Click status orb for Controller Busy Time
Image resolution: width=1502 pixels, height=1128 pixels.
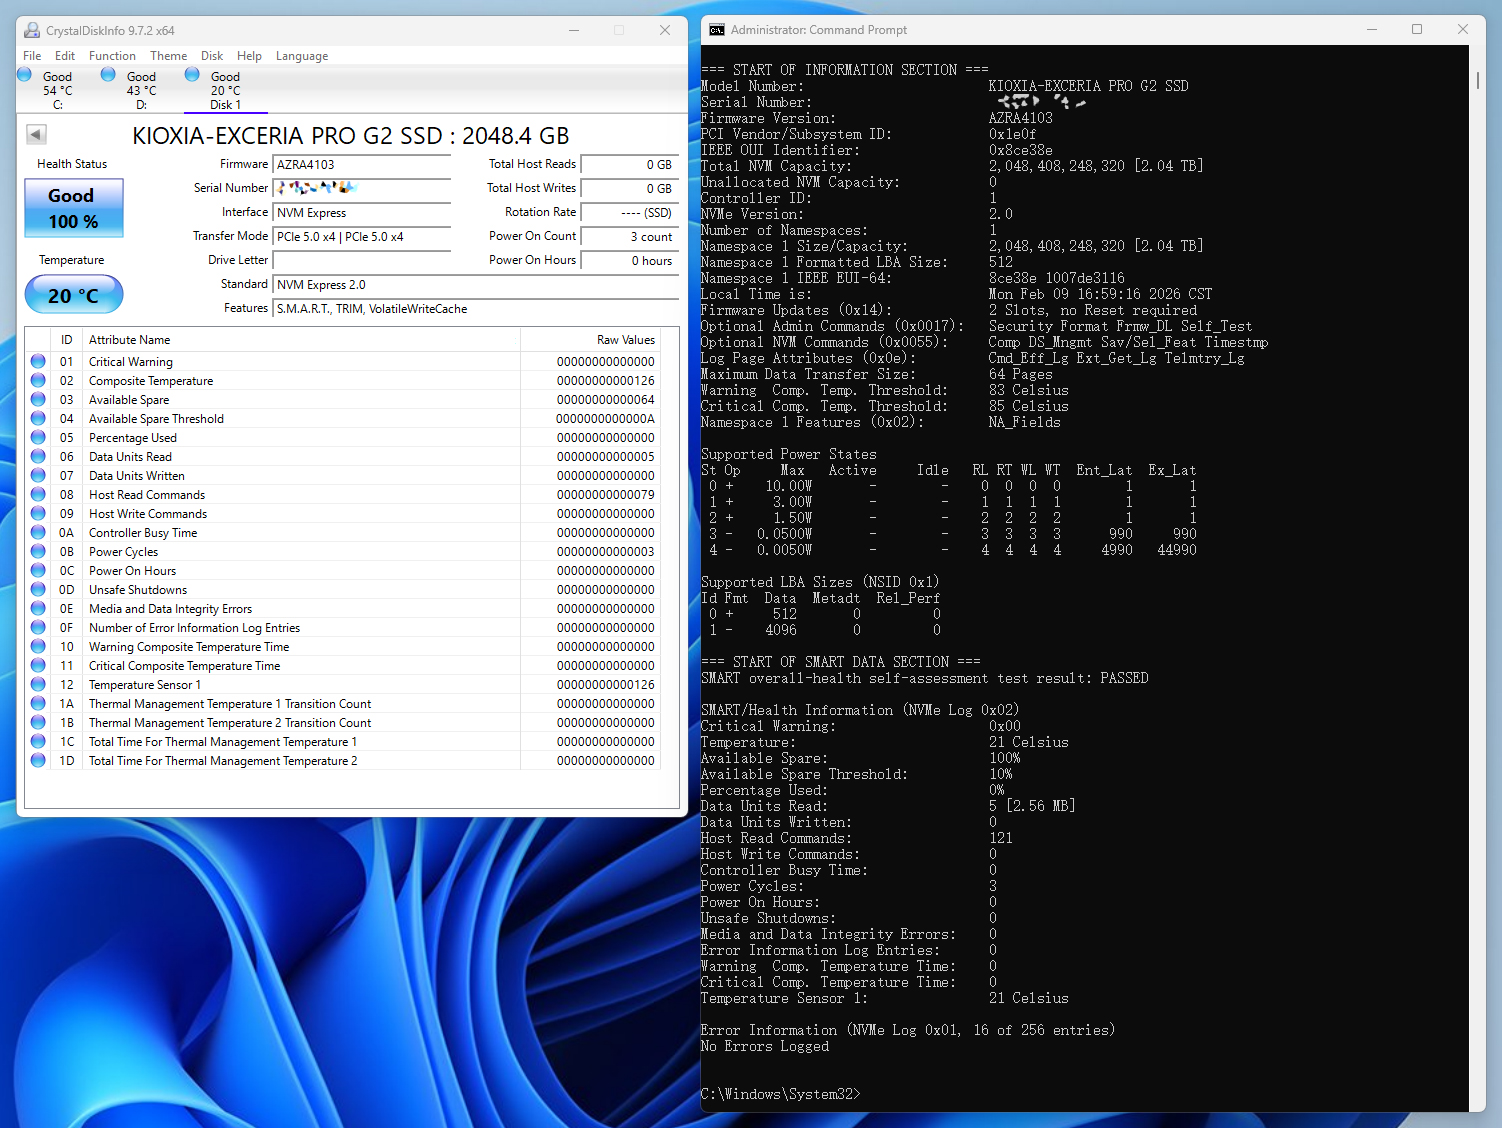click(38, 532)
